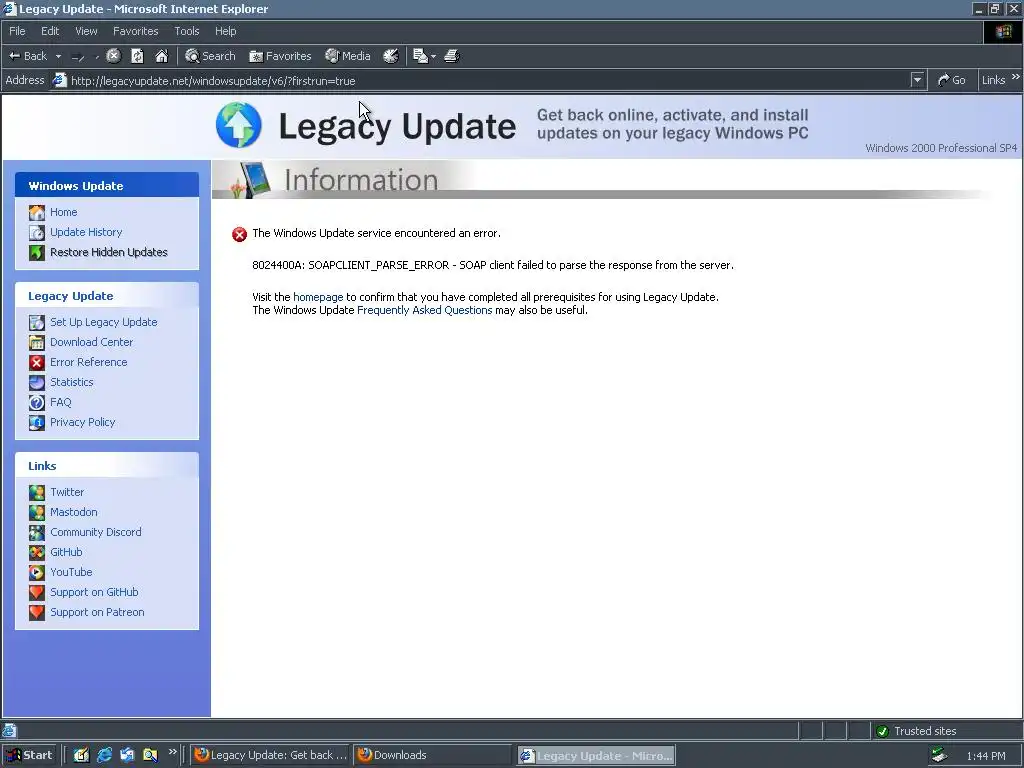This screenshot has width=1024, height=768.
Task: Open the Windows Start button
Action: [29, 756]
